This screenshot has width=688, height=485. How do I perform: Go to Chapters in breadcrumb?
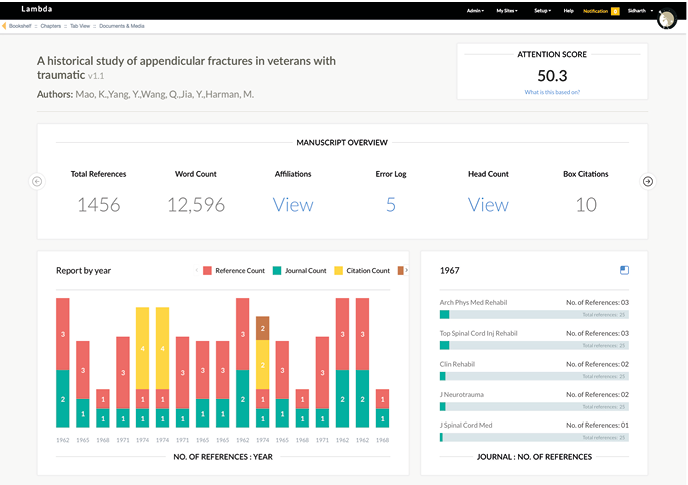coord(51,24)
